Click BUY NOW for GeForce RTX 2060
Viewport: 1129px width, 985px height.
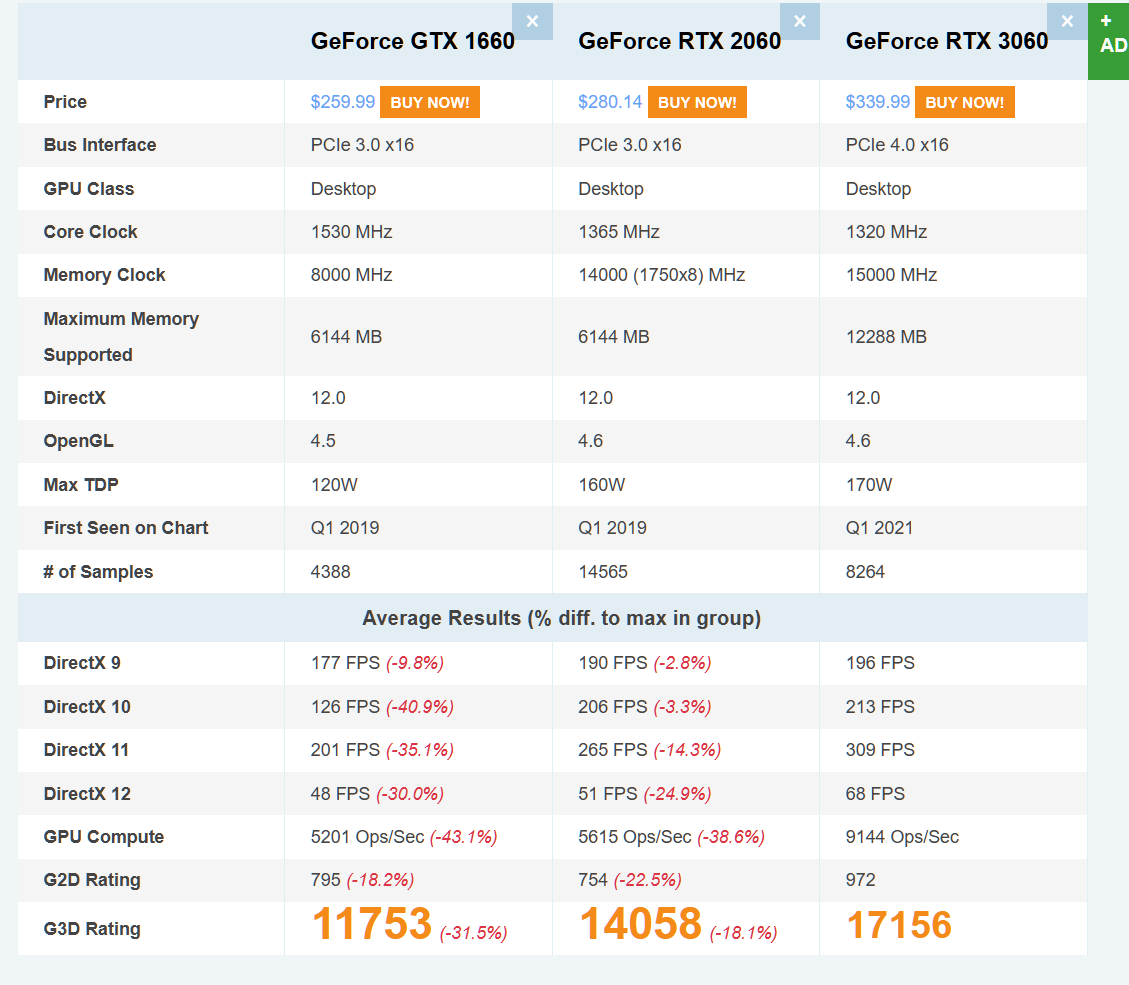coord(697,102)
